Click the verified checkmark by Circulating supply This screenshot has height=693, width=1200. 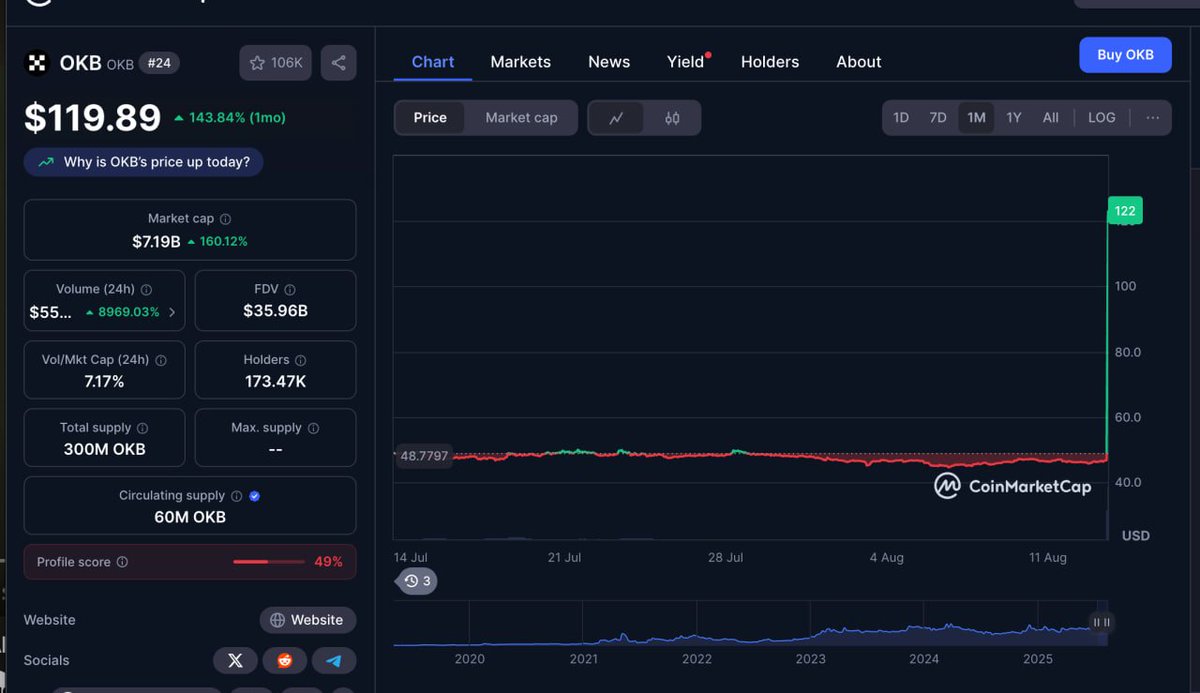[x=254, y=496]
